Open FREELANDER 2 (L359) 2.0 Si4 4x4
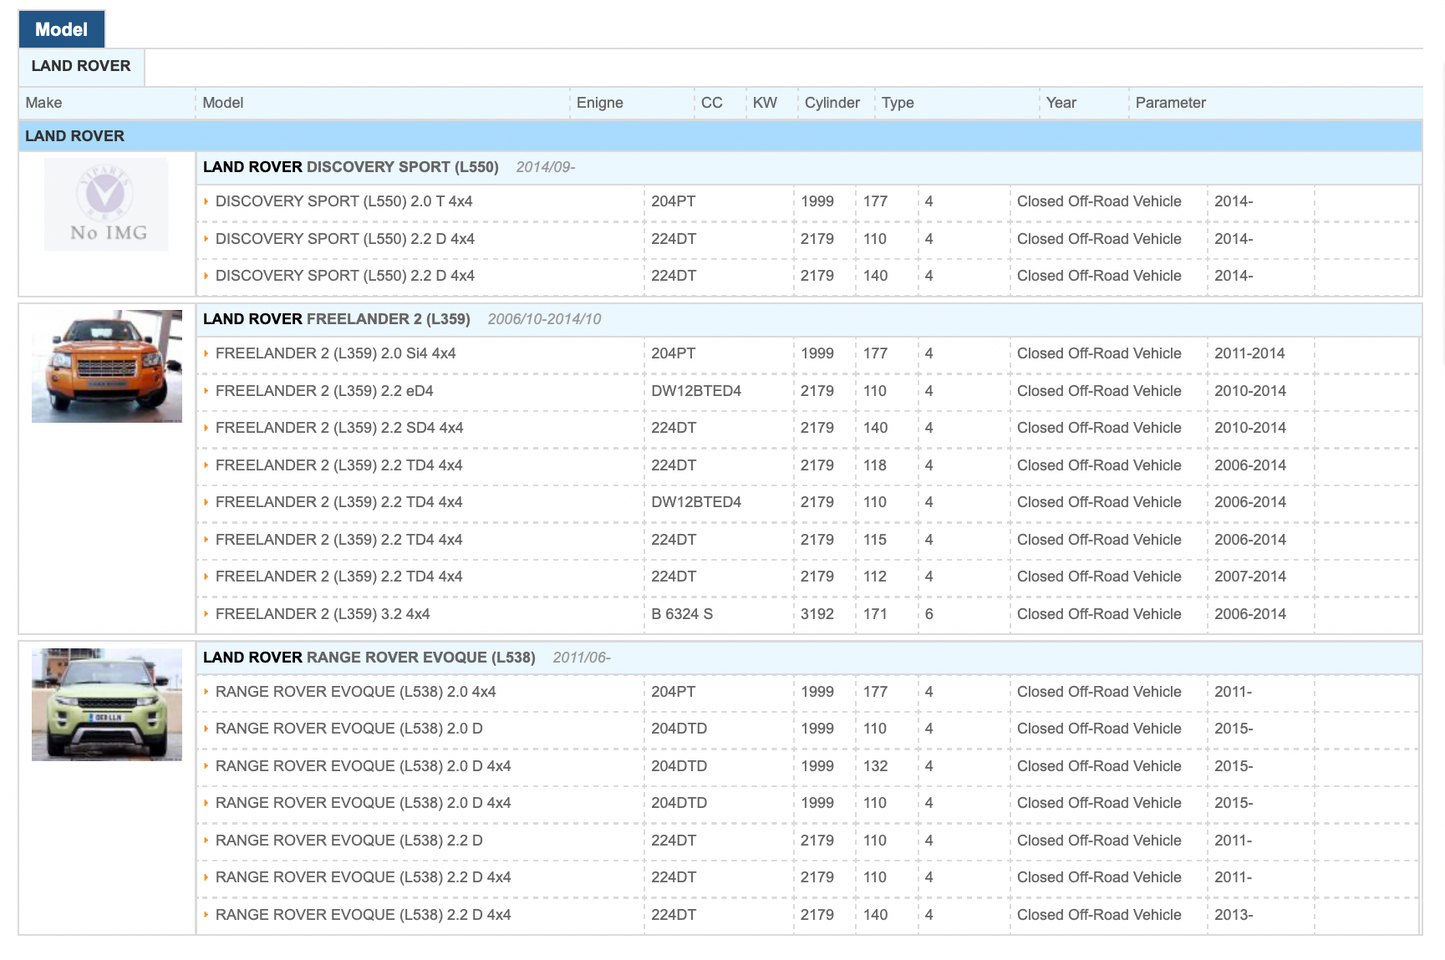Image resolution: width=1445 pixels, height=960 pixels. [x=335, y=353]
